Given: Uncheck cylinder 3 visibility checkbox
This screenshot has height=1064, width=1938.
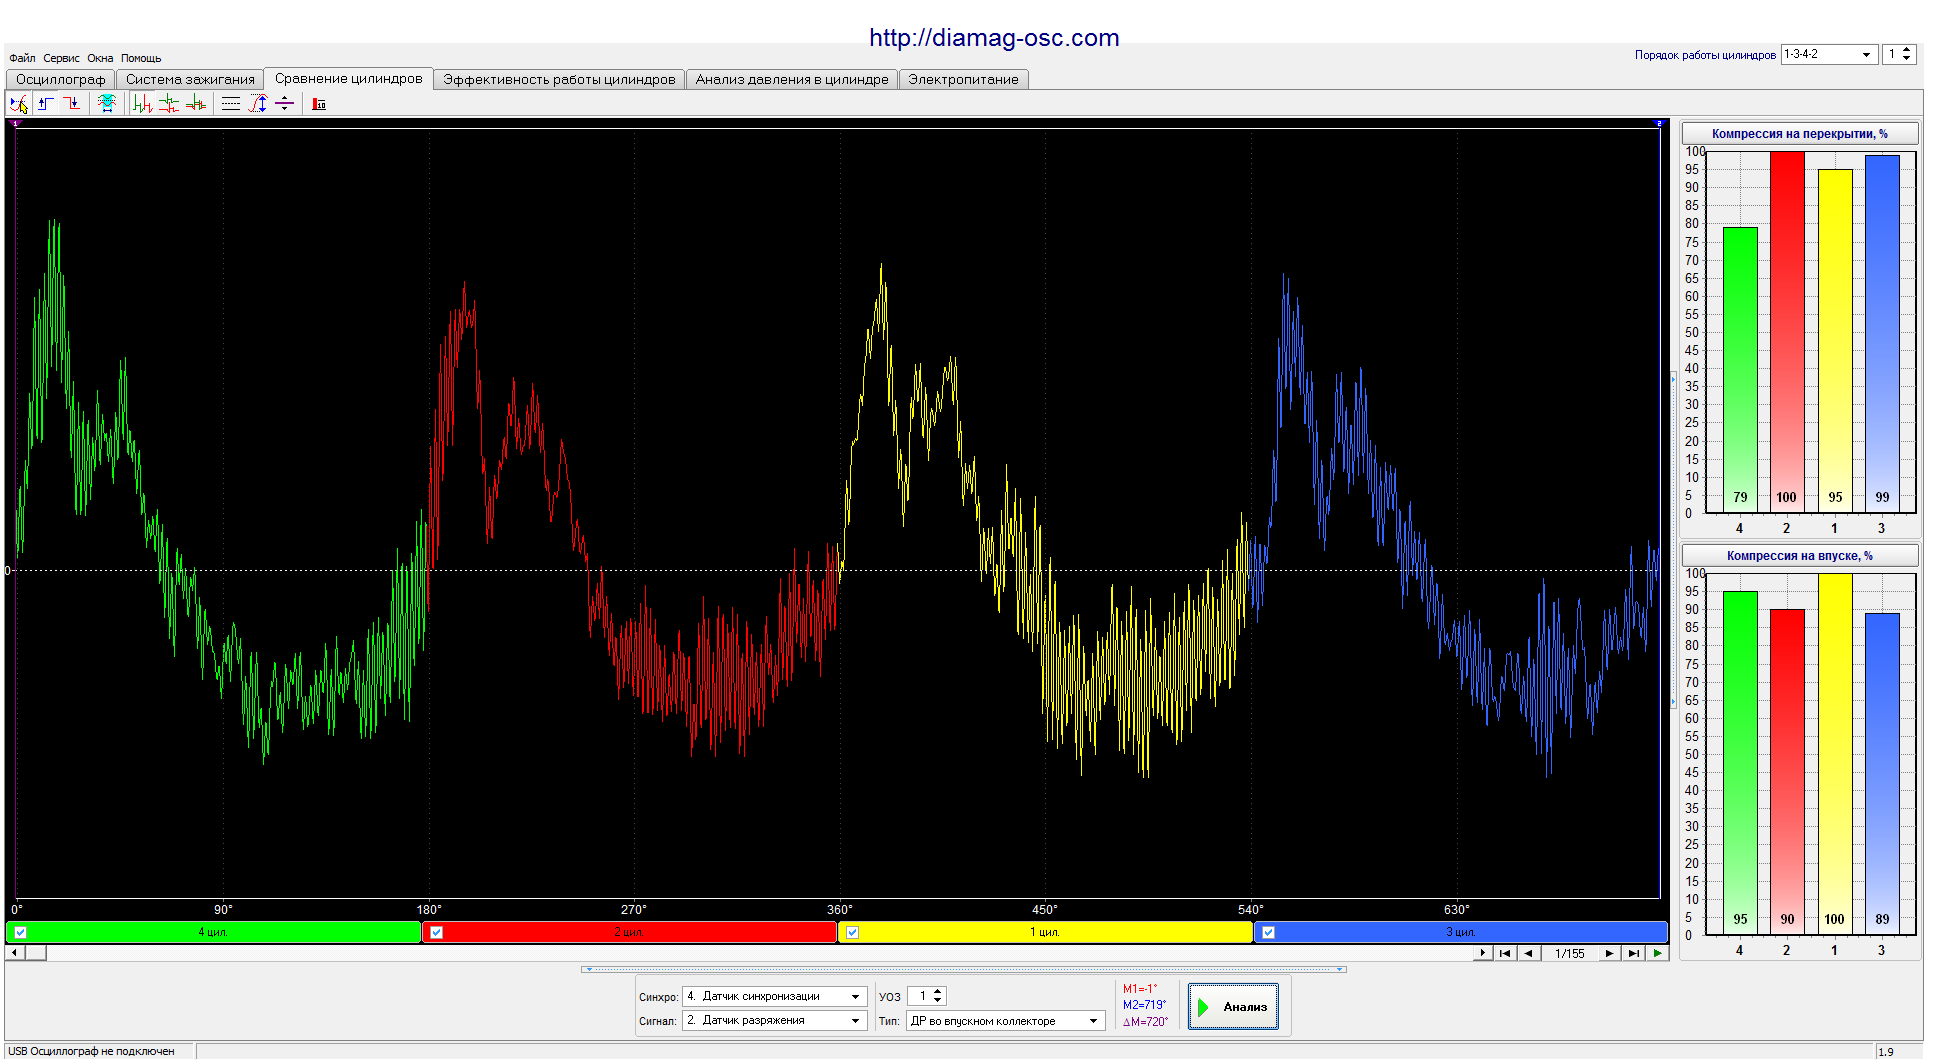Looking at the screenshot, I should (x=1268, y=932).
